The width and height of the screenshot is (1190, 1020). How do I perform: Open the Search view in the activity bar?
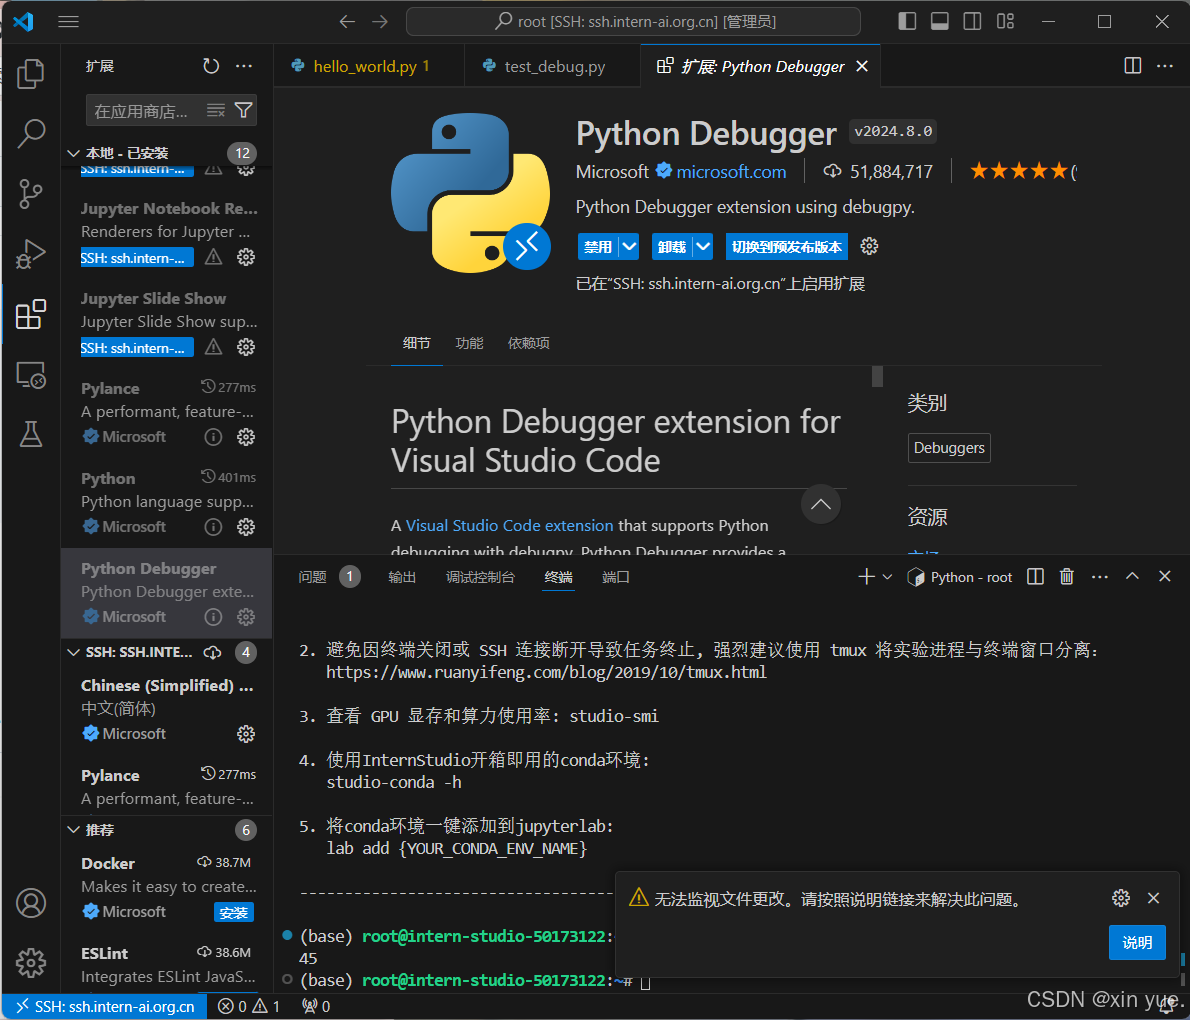click(31, 133)
